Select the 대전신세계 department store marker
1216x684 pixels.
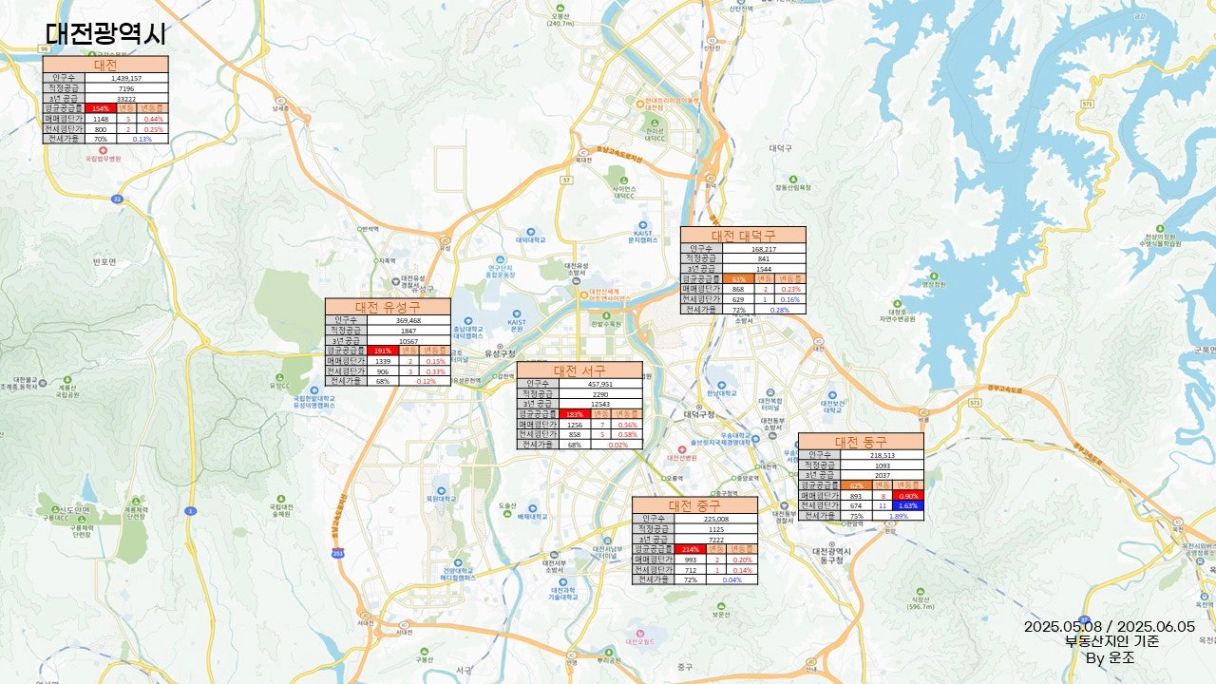(585, 295)
